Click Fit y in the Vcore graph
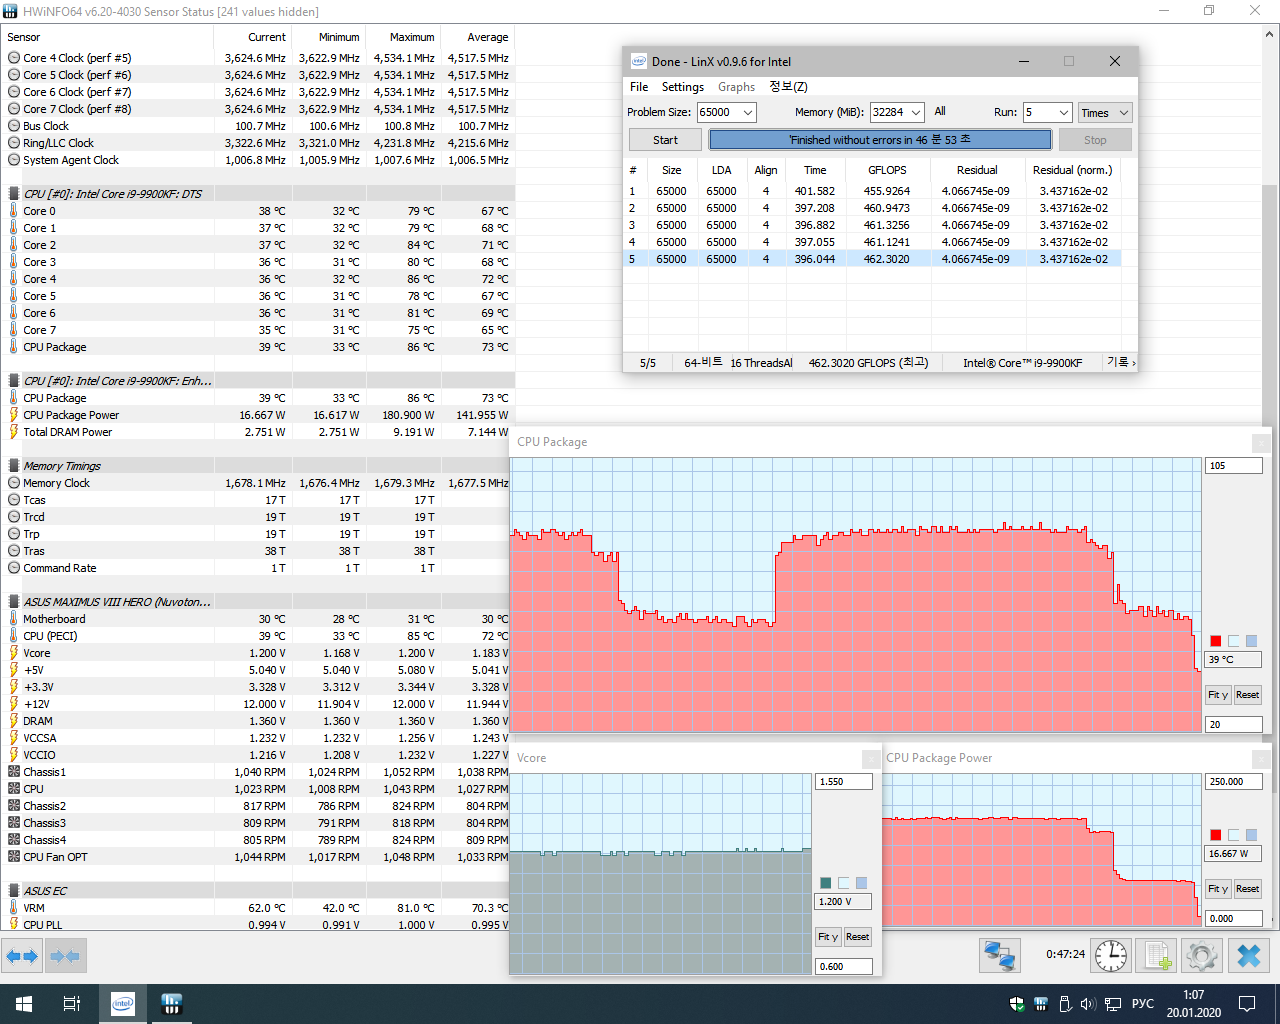This screenshot has height=1024, width=1280. 828,937
